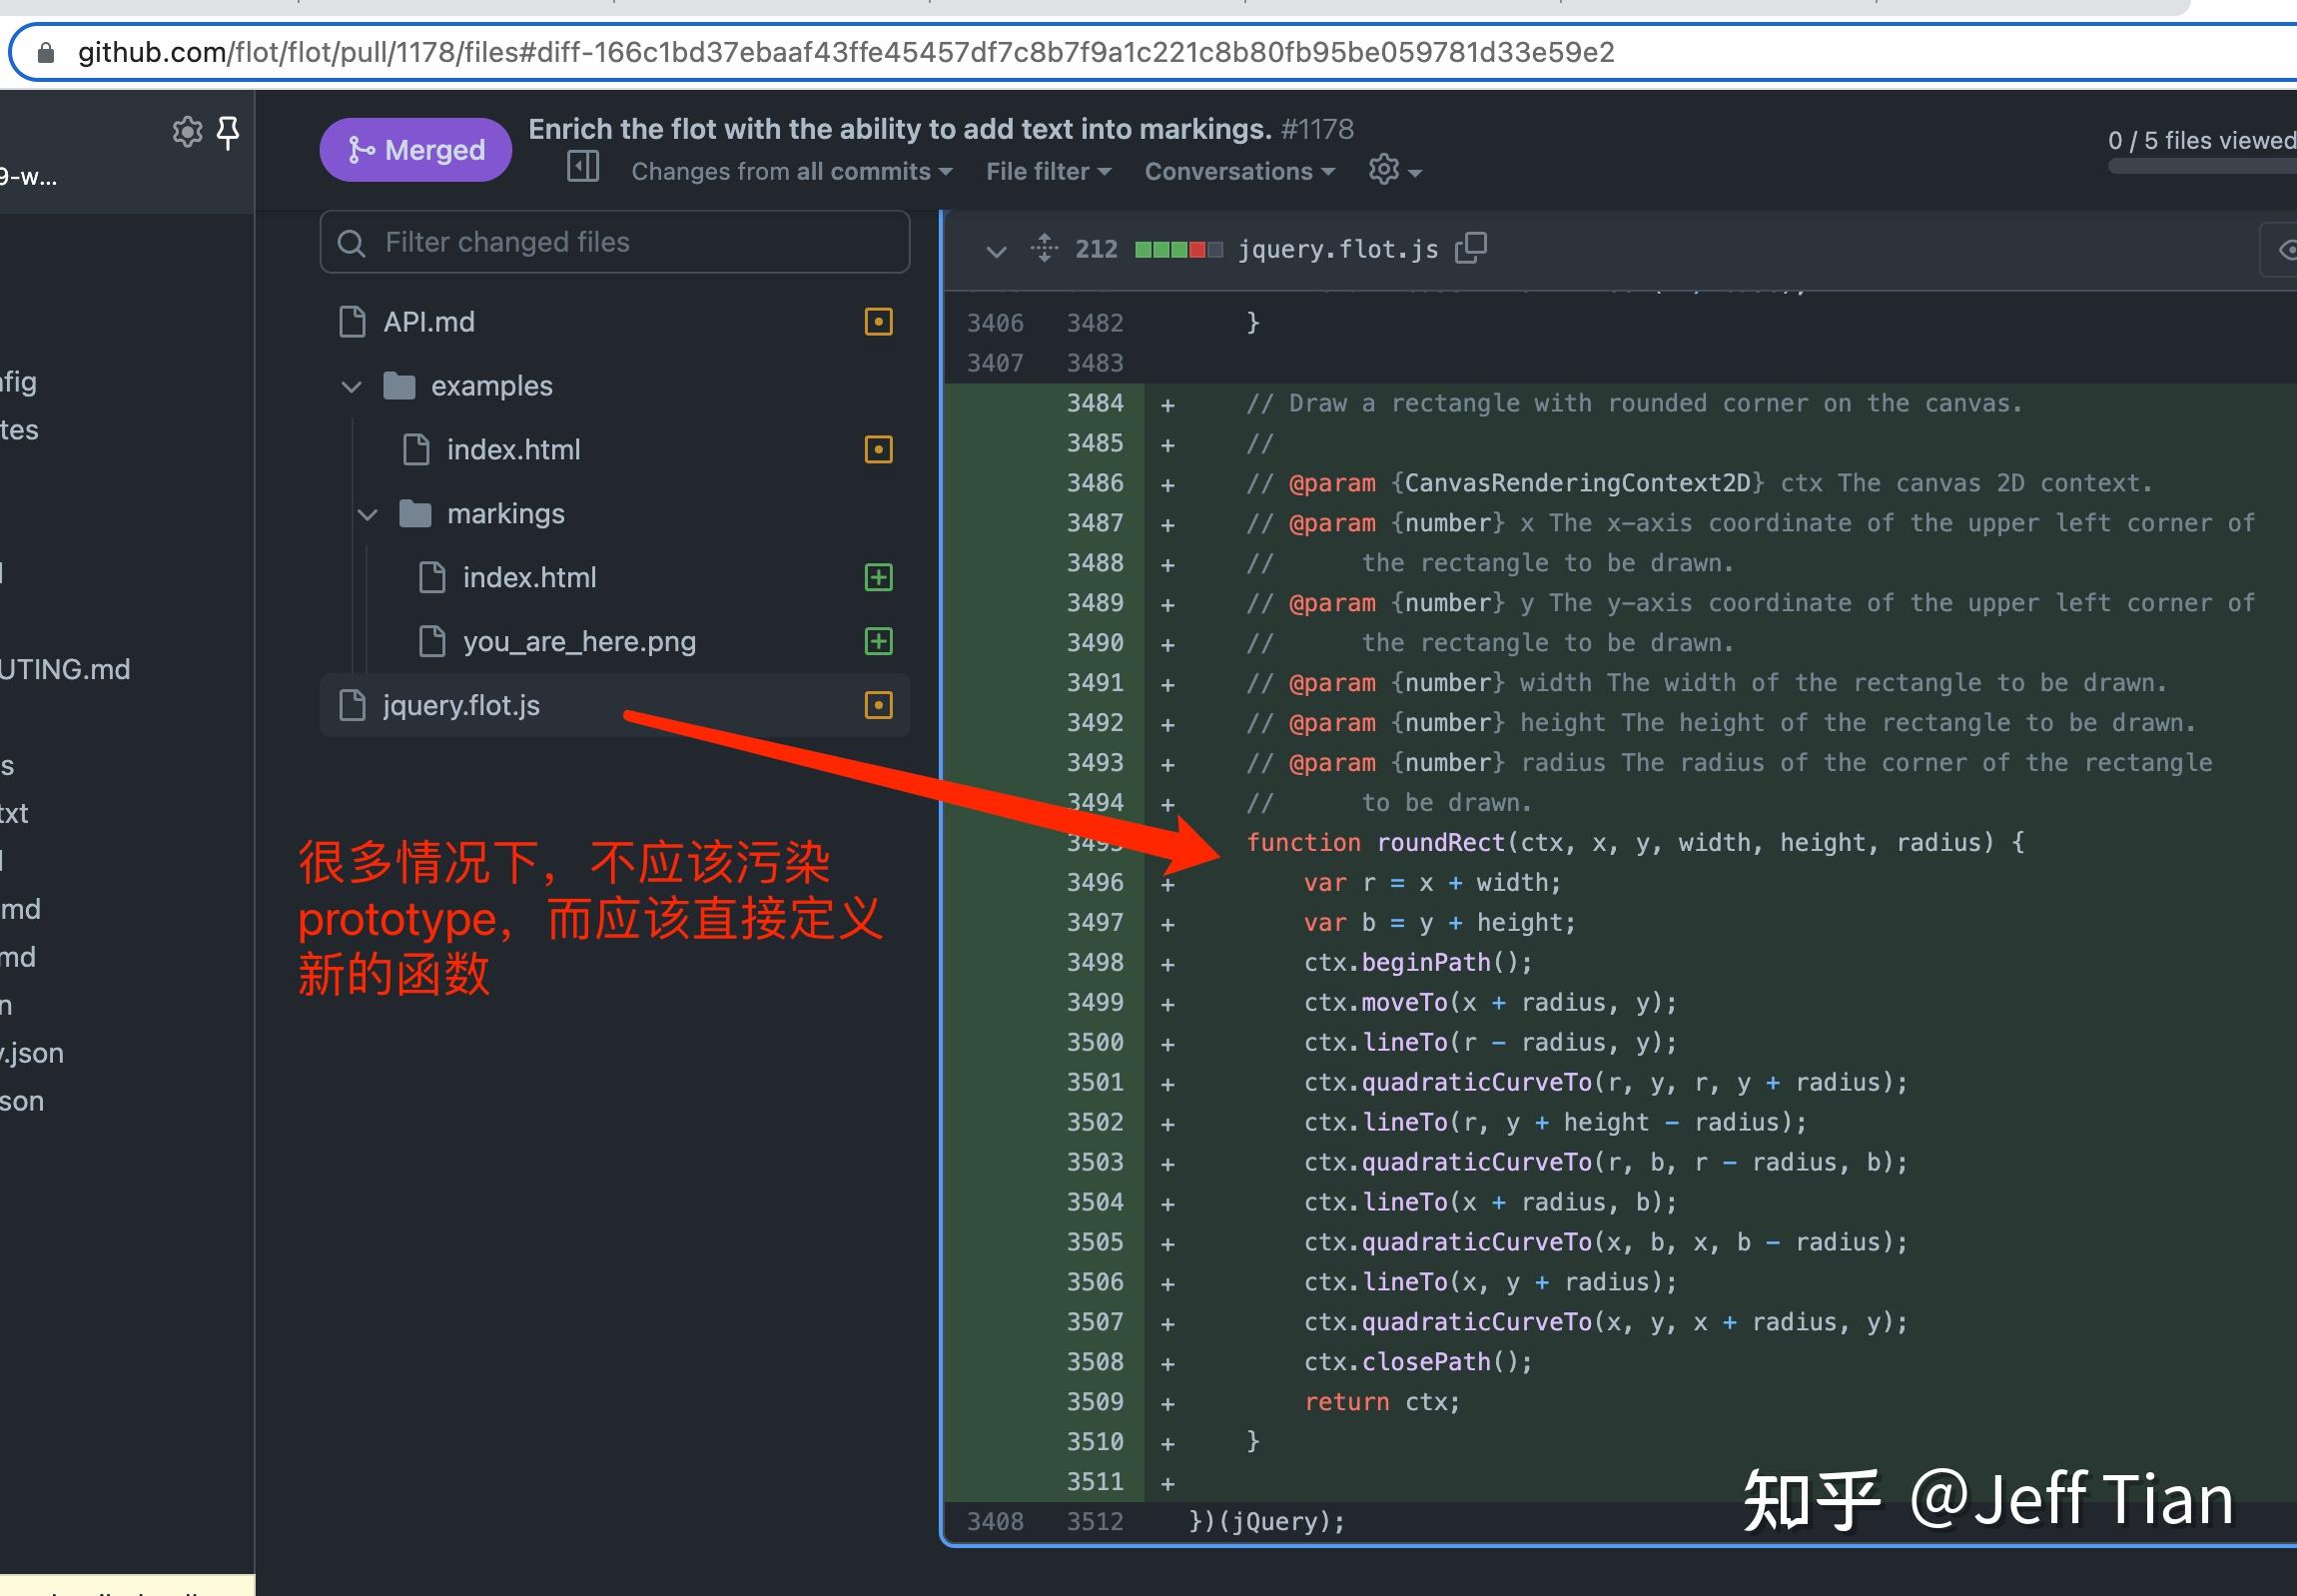Image resolution: width=2297 pixels, height=1596 pixels.
Task: Click the jquery.flot.js file header name
Action: click(1338, 250)
